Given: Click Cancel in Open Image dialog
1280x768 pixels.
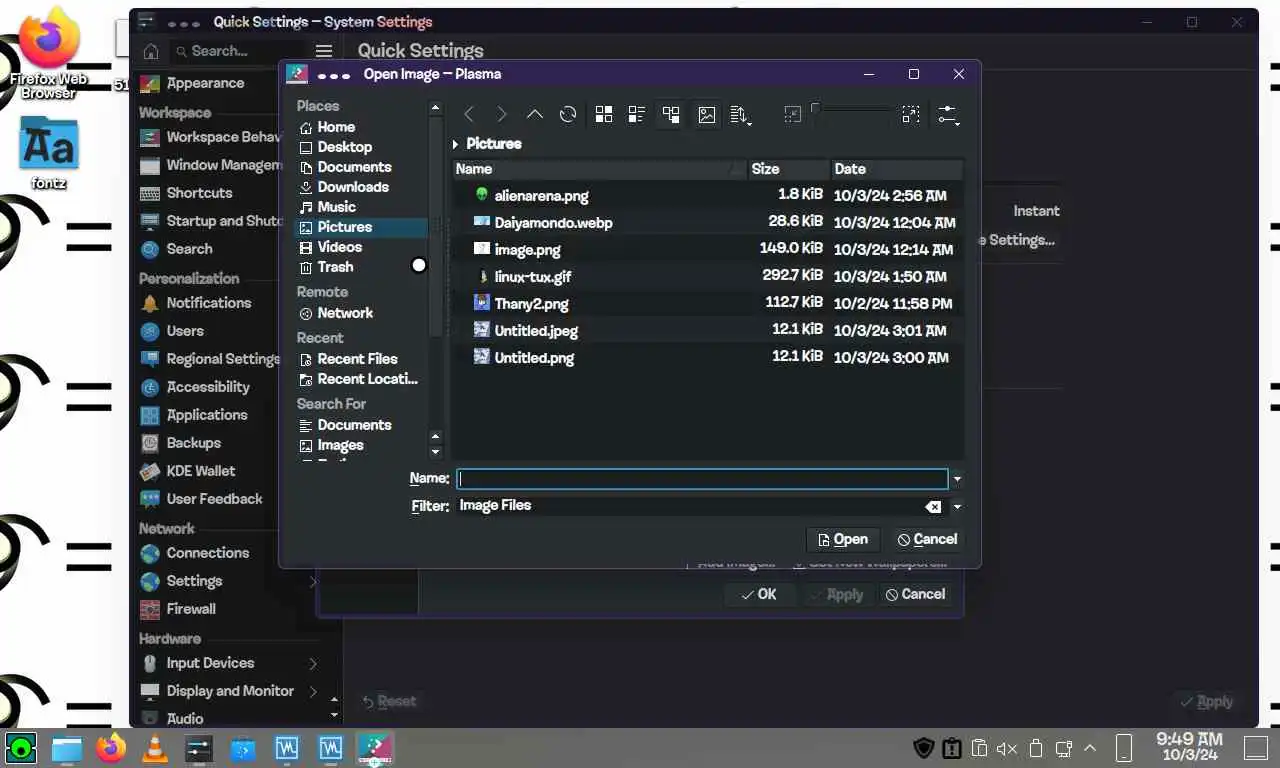Looking at the screenshot, I should click(927, 540).
